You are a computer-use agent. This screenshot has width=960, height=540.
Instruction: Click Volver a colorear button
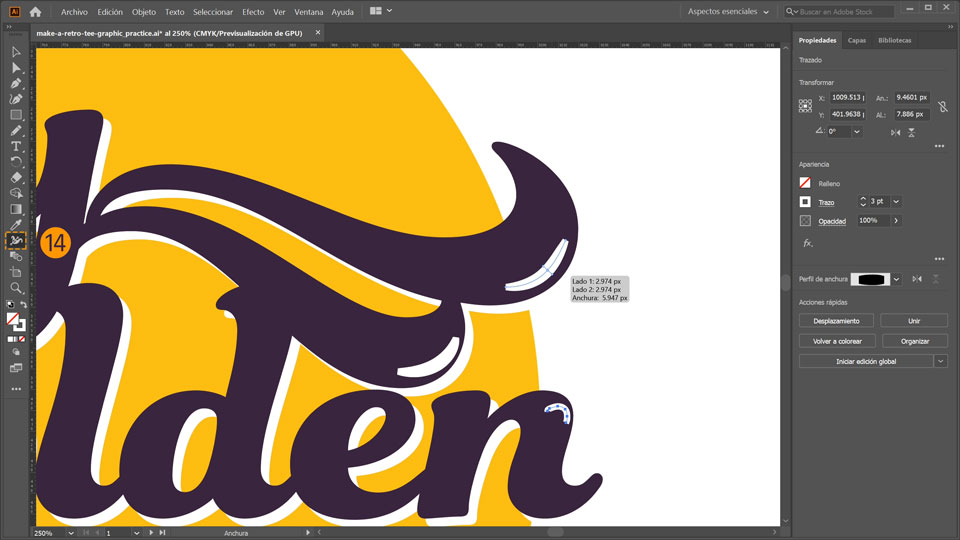[837, 341]
